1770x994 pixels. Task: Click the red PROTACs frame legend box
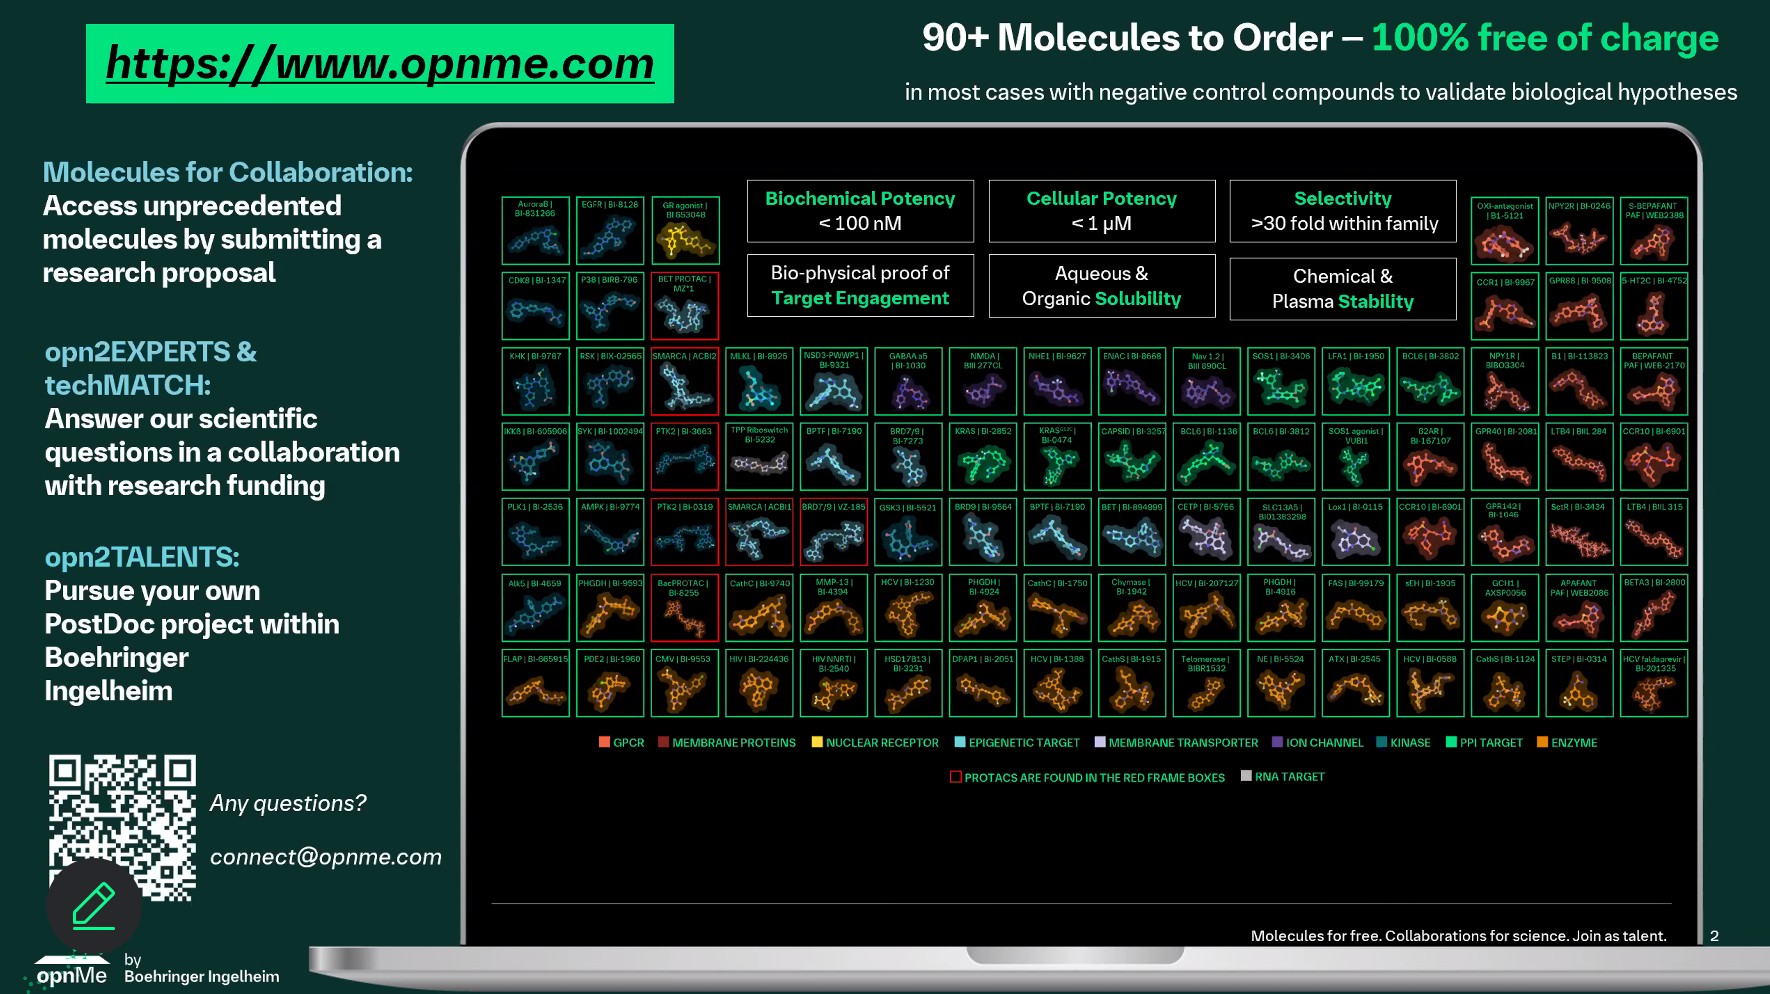[x=956, y=777]
